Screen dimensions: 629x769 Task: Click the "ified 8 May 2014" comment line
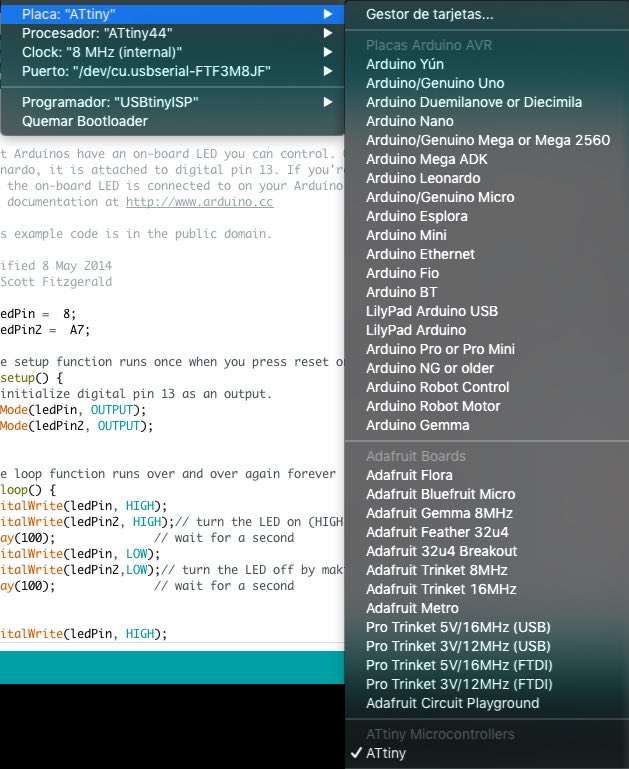click(56, 266)
